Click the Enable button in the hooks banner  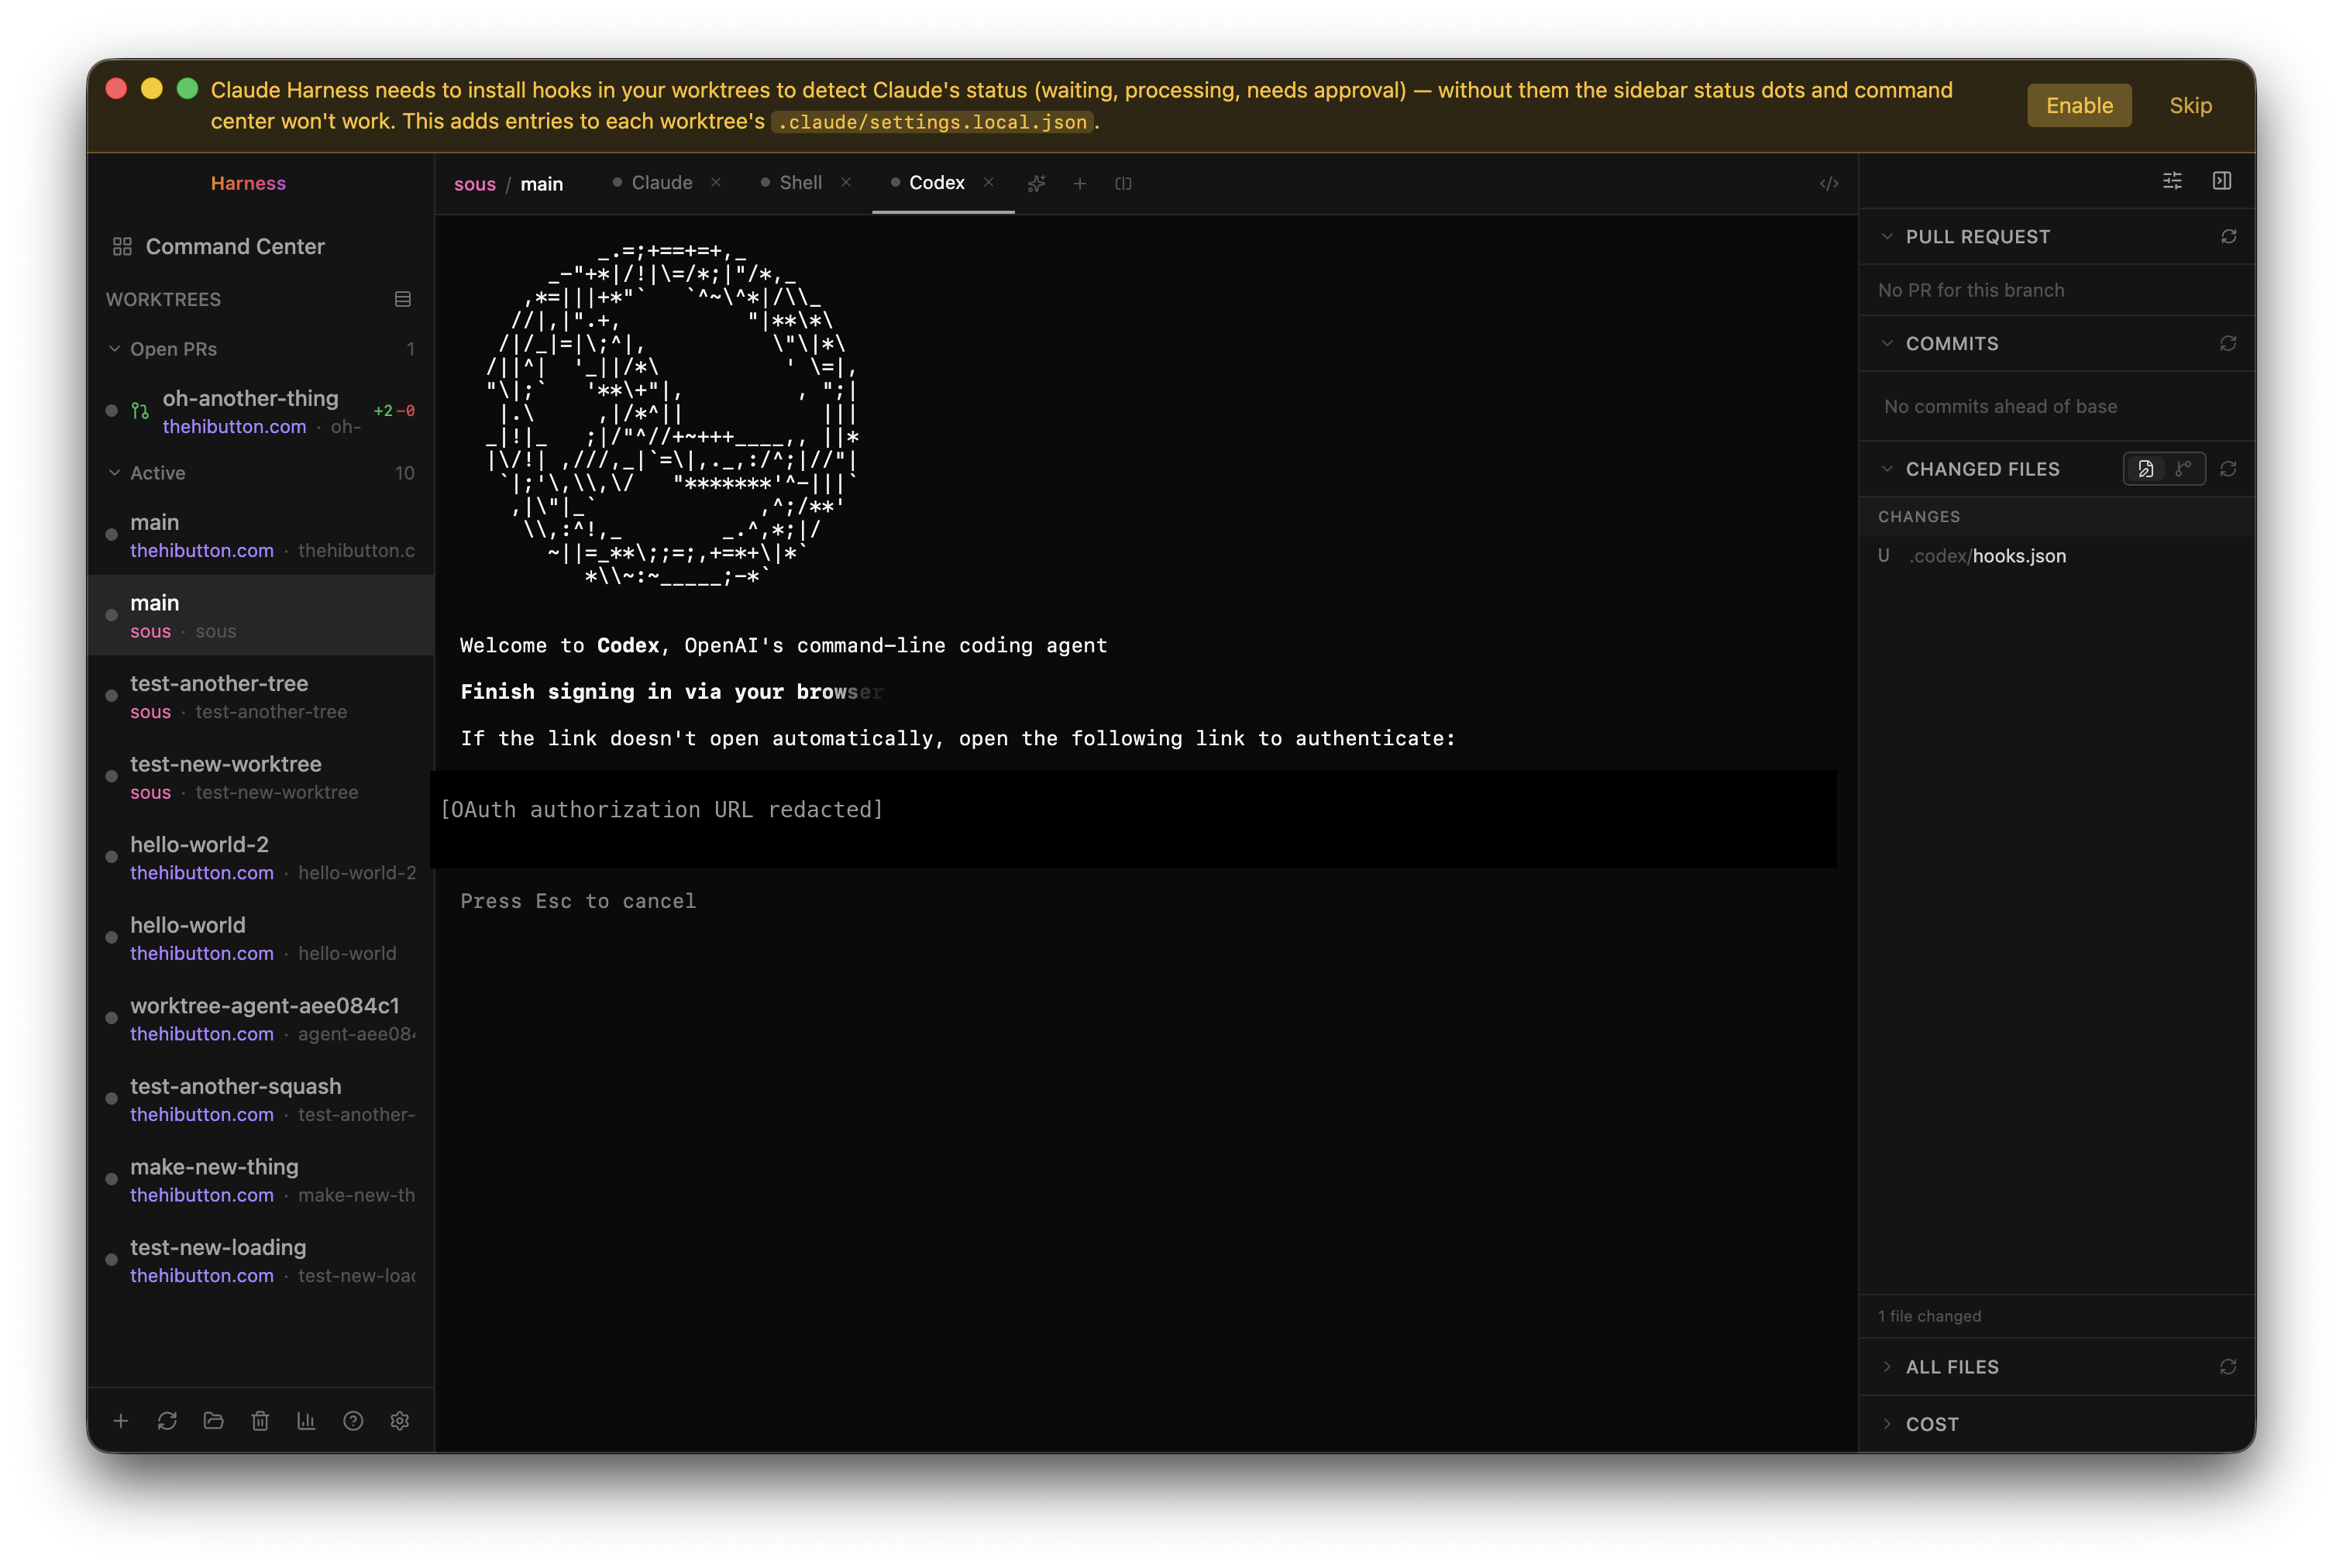2079,106
